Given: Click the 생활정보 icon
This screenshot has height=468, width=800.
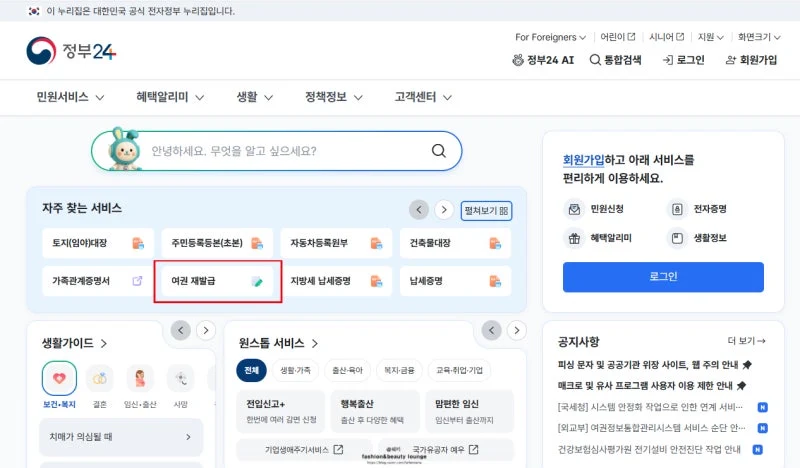Looking at the screenshot, I should (677, 238).
